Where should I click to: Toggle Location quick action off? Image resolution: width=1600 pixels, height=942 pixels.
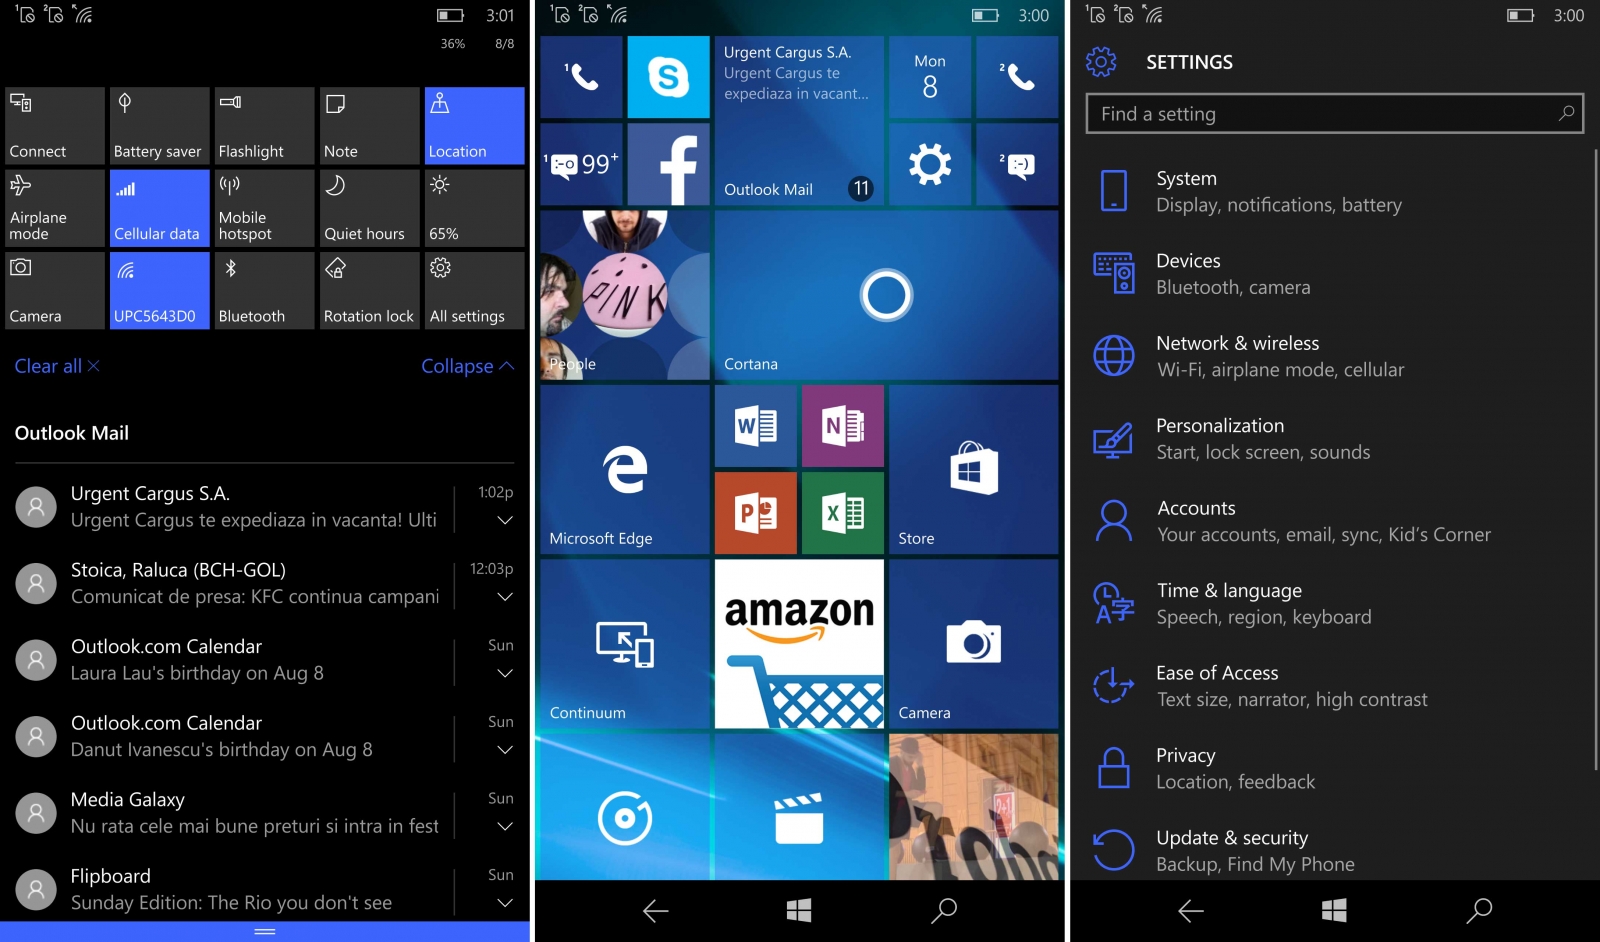point(474,126)
